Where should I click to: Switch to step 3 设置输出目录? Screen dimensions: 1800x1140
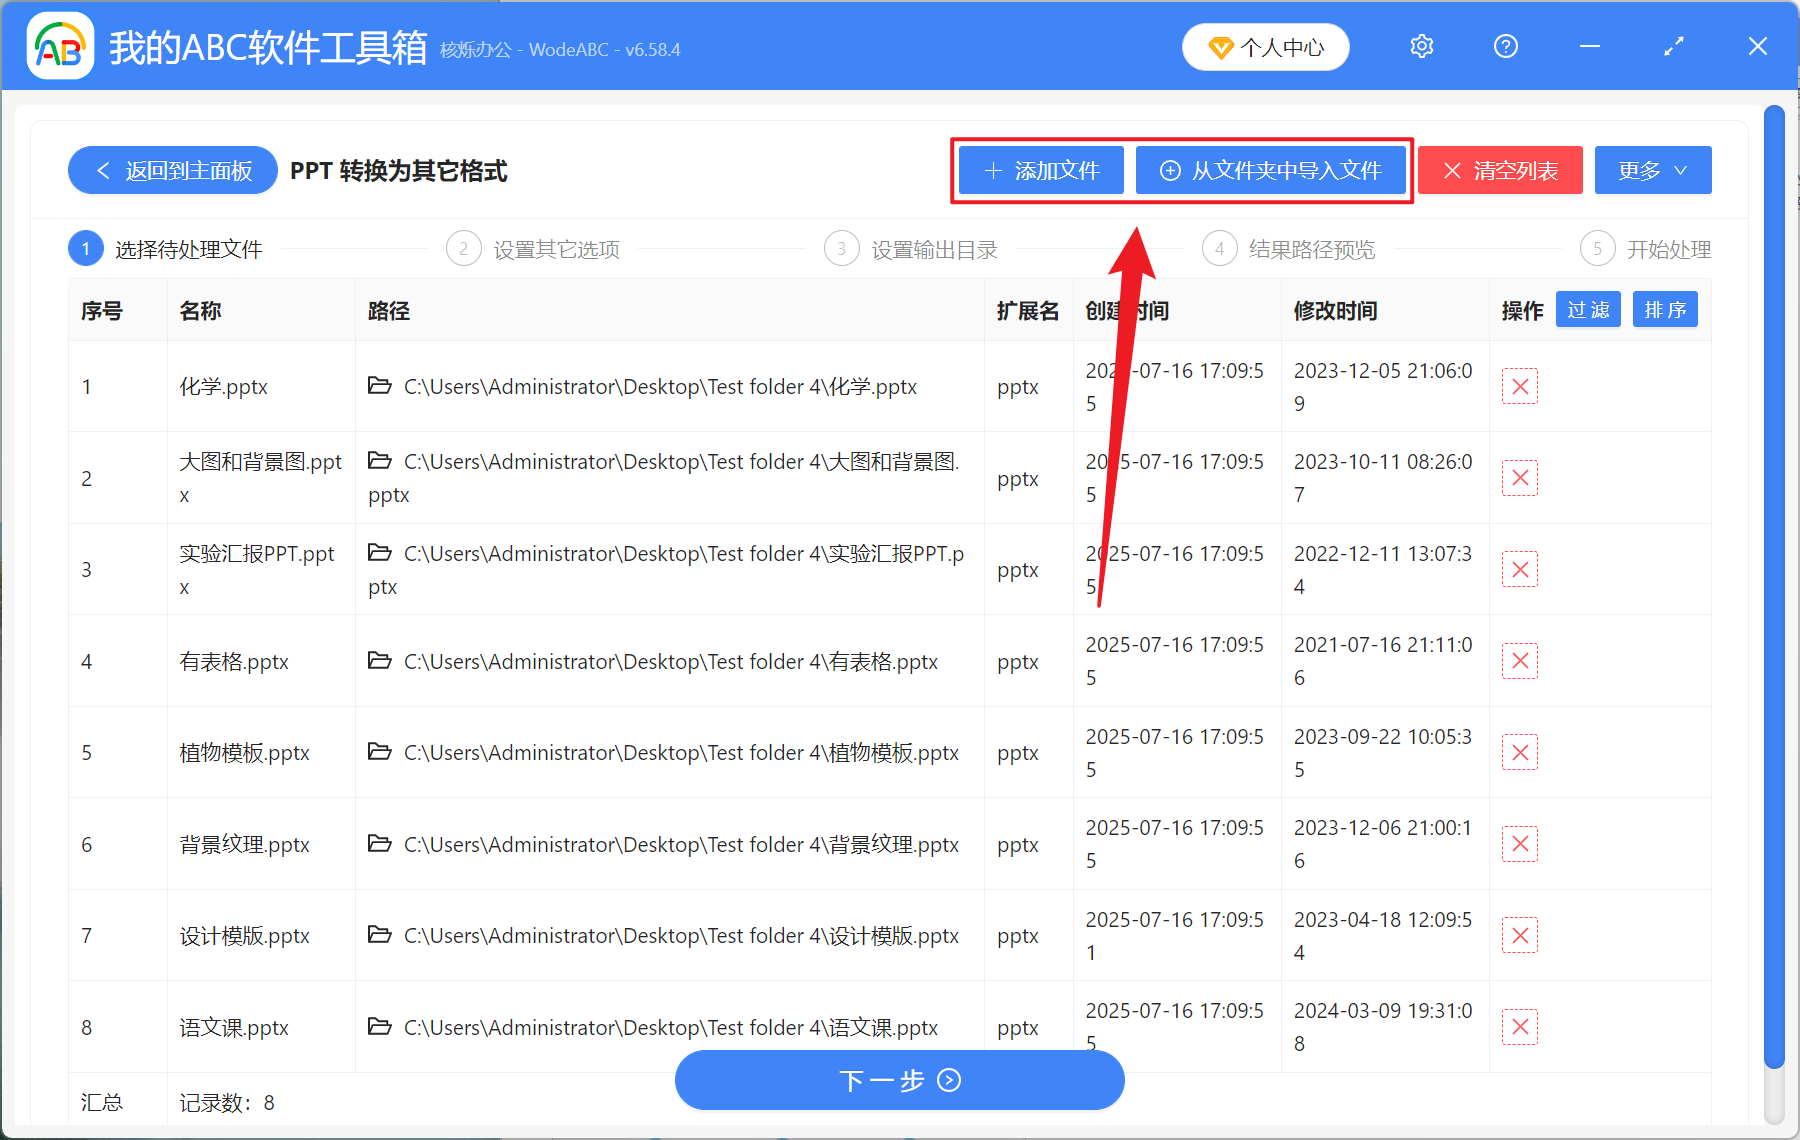(x=910, y=249)
